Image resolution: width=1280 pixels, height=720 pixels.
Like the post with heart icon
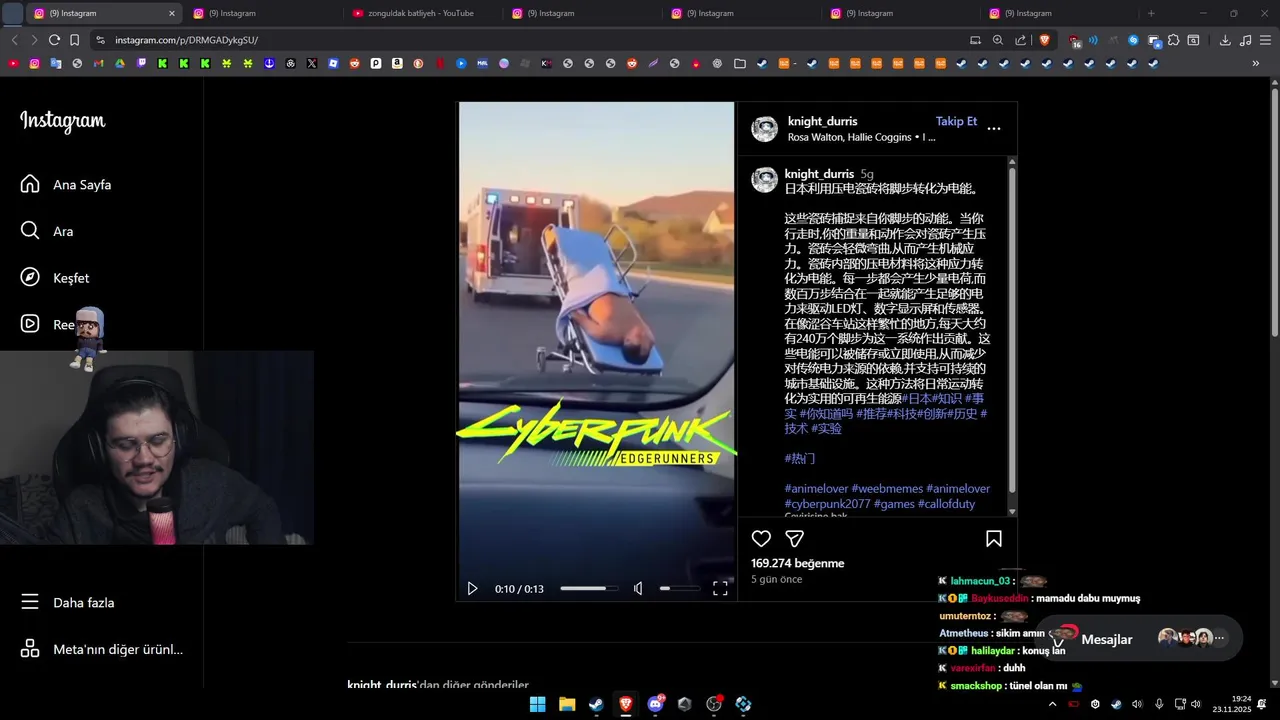[x=761, y=539]
